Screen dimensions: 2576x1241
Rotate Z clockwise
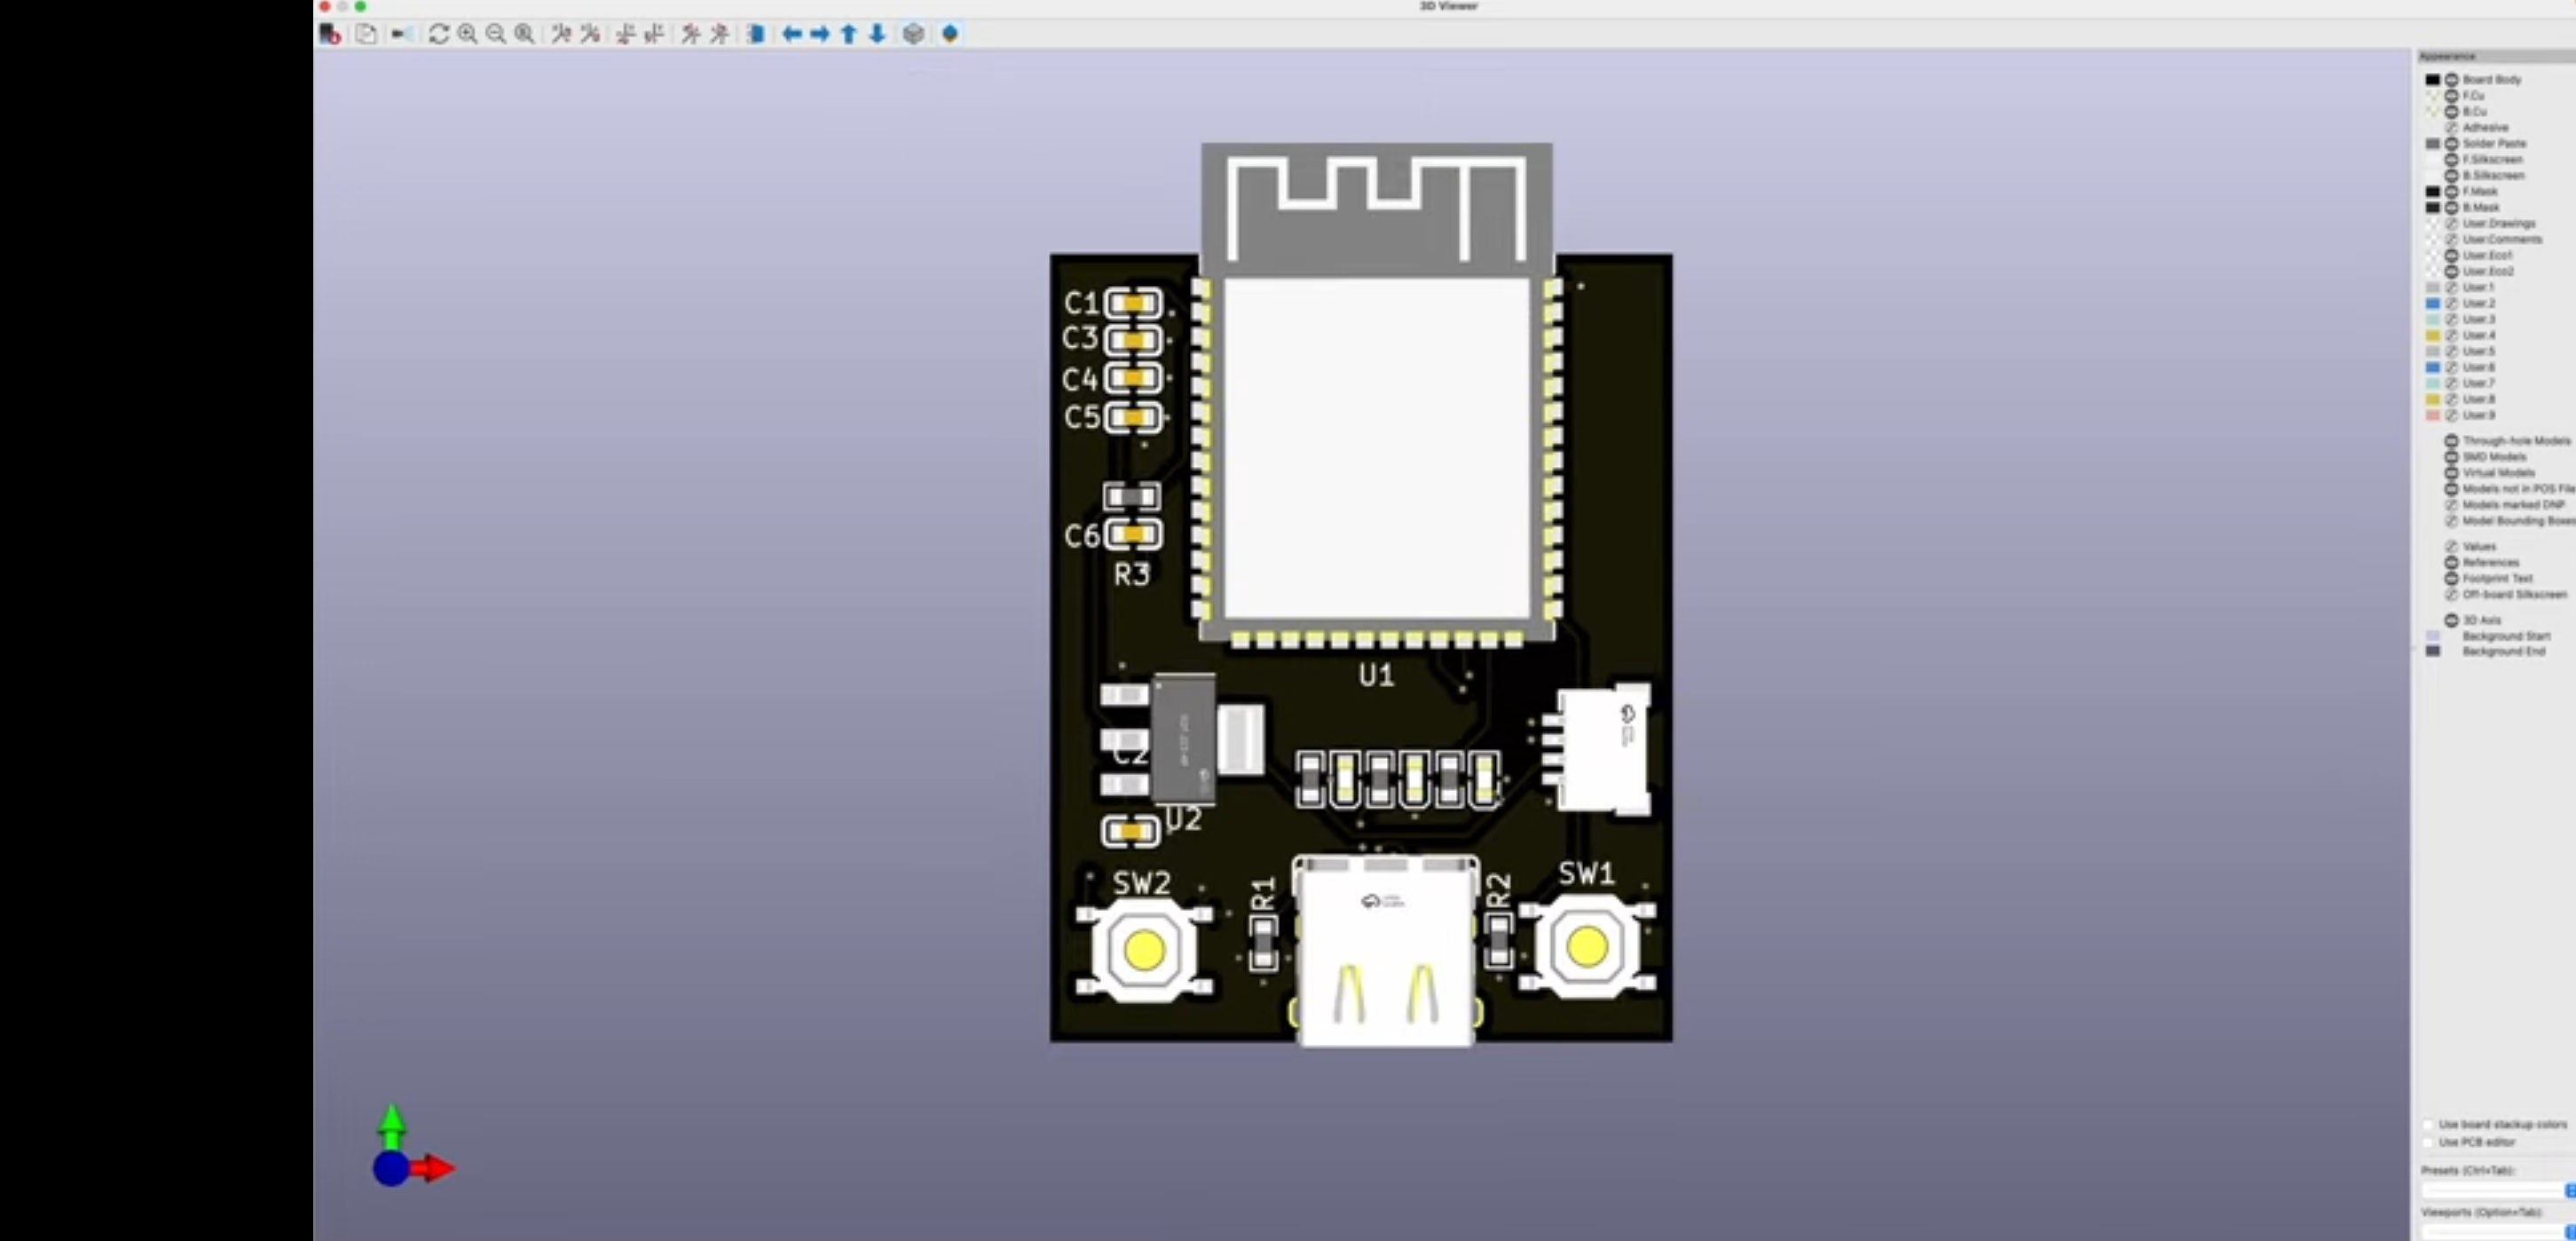(691, 34)
